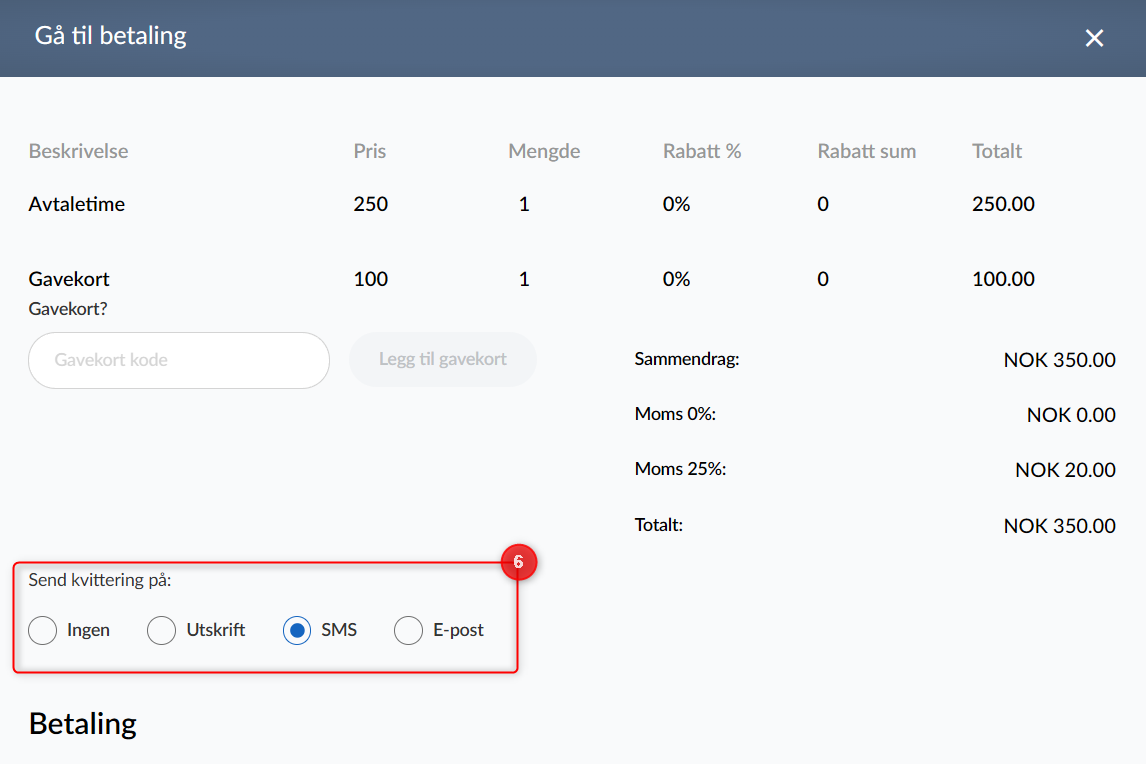Select the SMS receipt radio button

(297, 631)
